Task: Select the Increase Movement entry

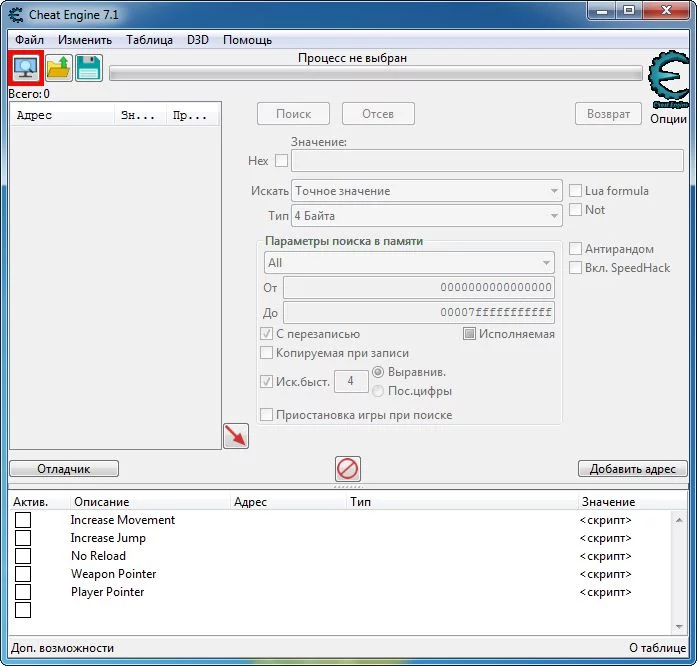Action: click(x=123, y=520)
